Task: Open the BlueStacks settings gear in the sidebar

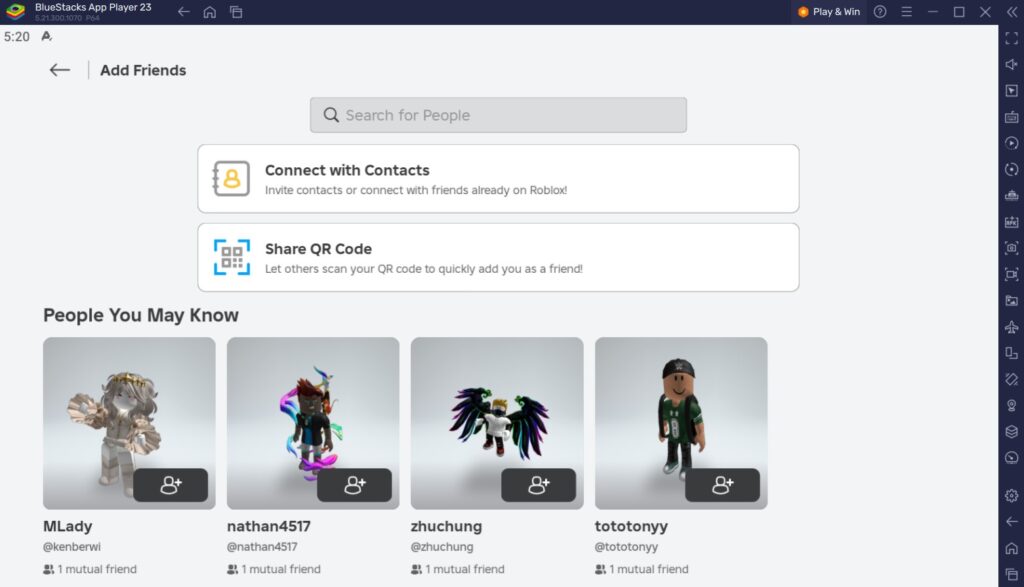Action: [1012, 494]
